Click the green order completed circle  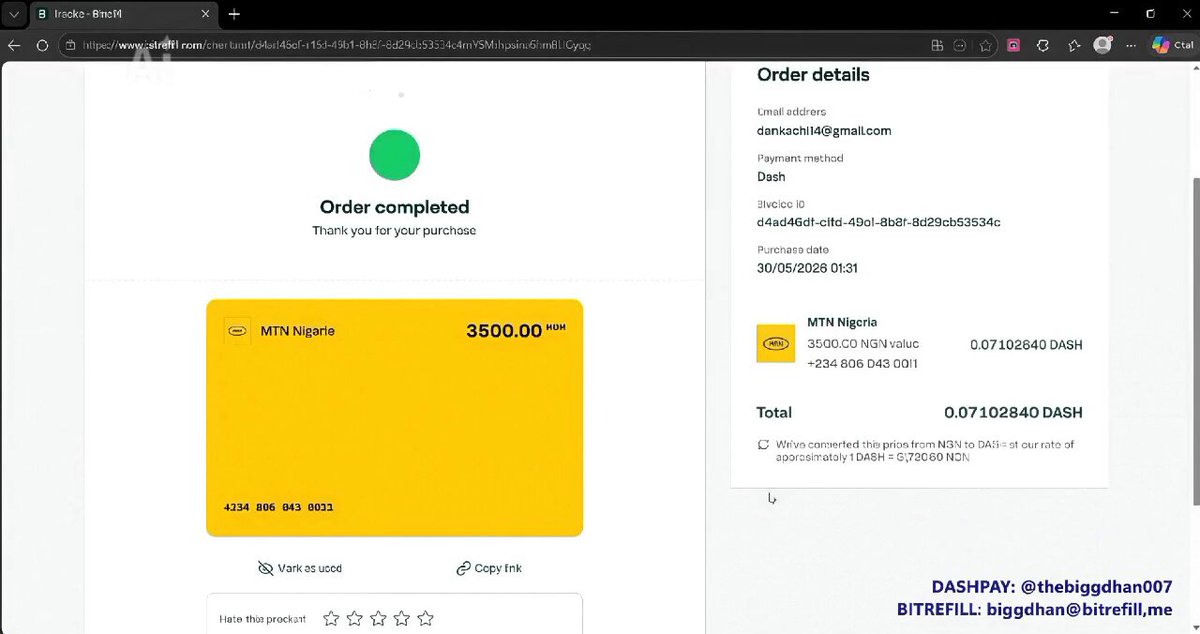[x=394, y=156]
